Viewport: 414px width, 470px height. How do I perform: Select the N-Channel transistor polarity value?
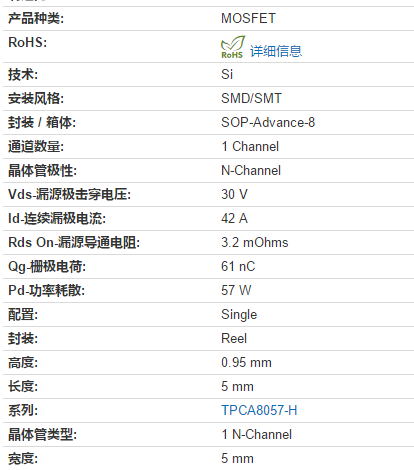click(x=251, y=170)
